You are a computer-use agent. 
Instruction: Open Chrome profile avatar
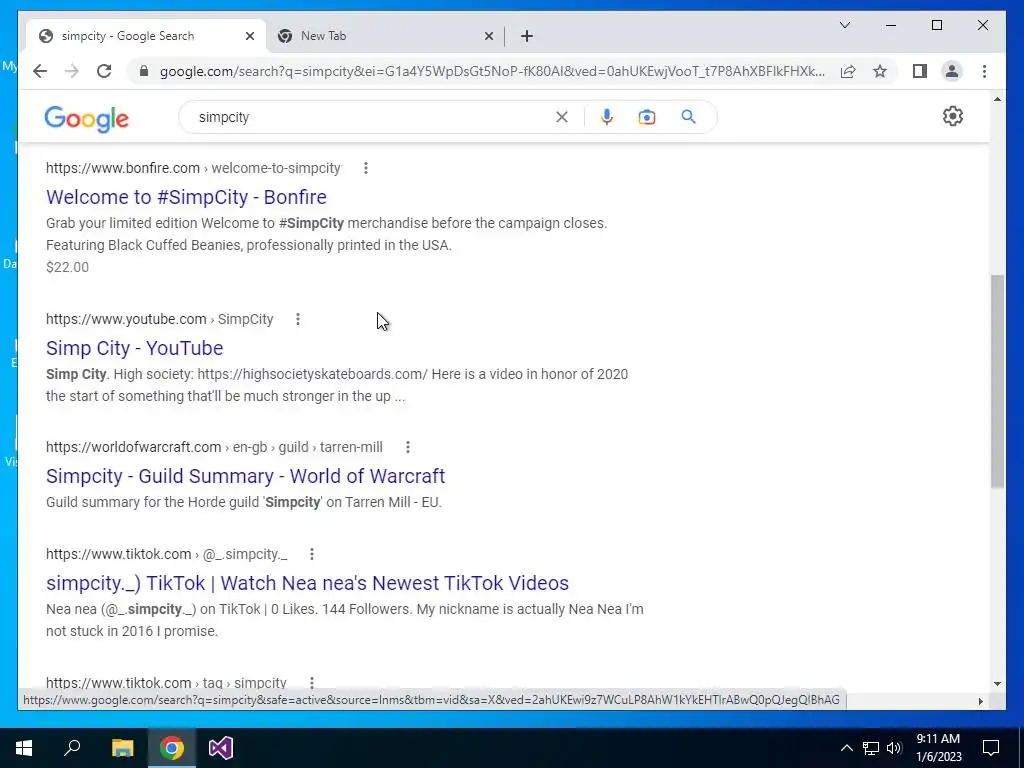click(x=952, y=71)
